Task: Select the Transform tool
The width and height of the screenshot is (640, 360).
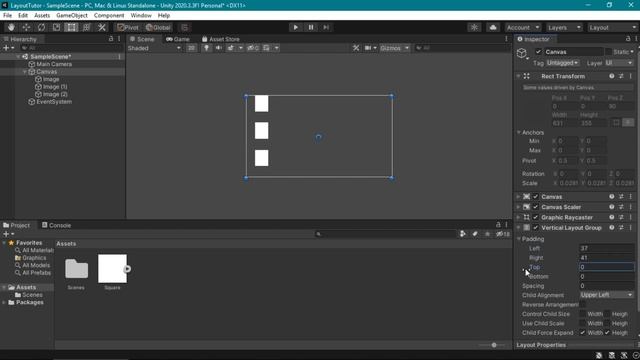Action: (87, 27)
